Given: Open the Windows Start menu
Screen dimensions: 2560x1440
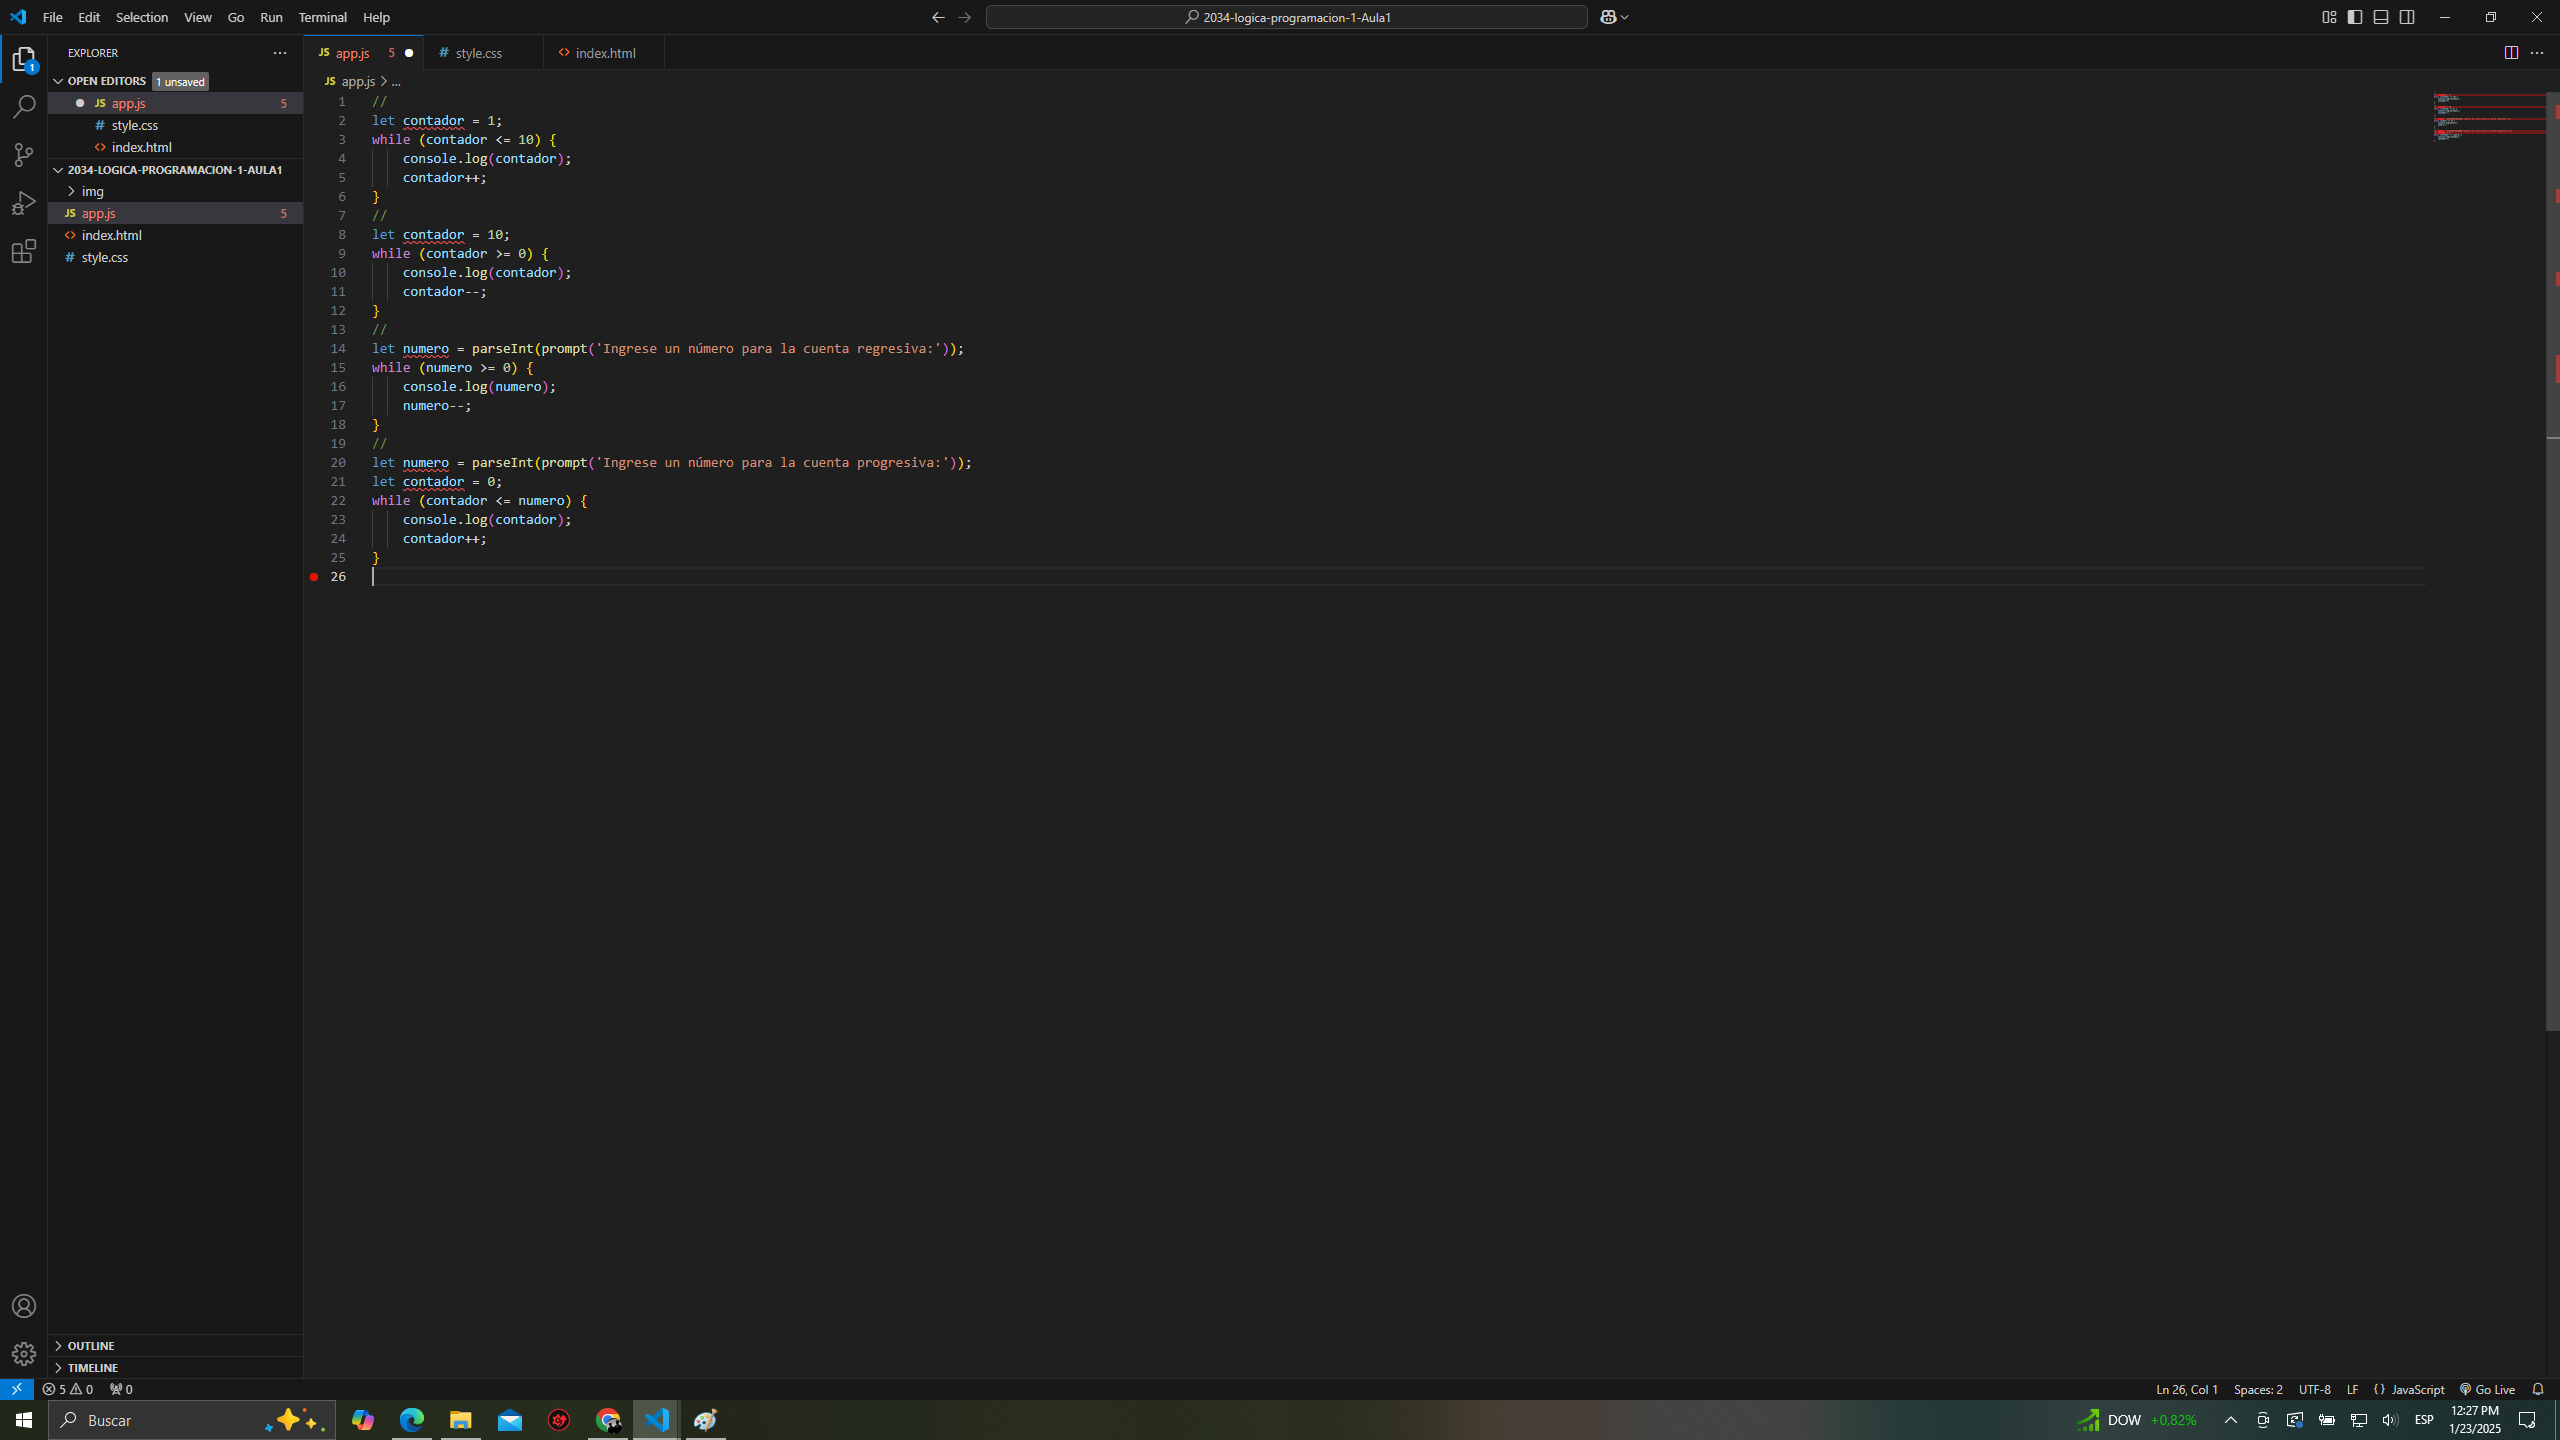Looking at the screenshot, I should click(24, 1420).
